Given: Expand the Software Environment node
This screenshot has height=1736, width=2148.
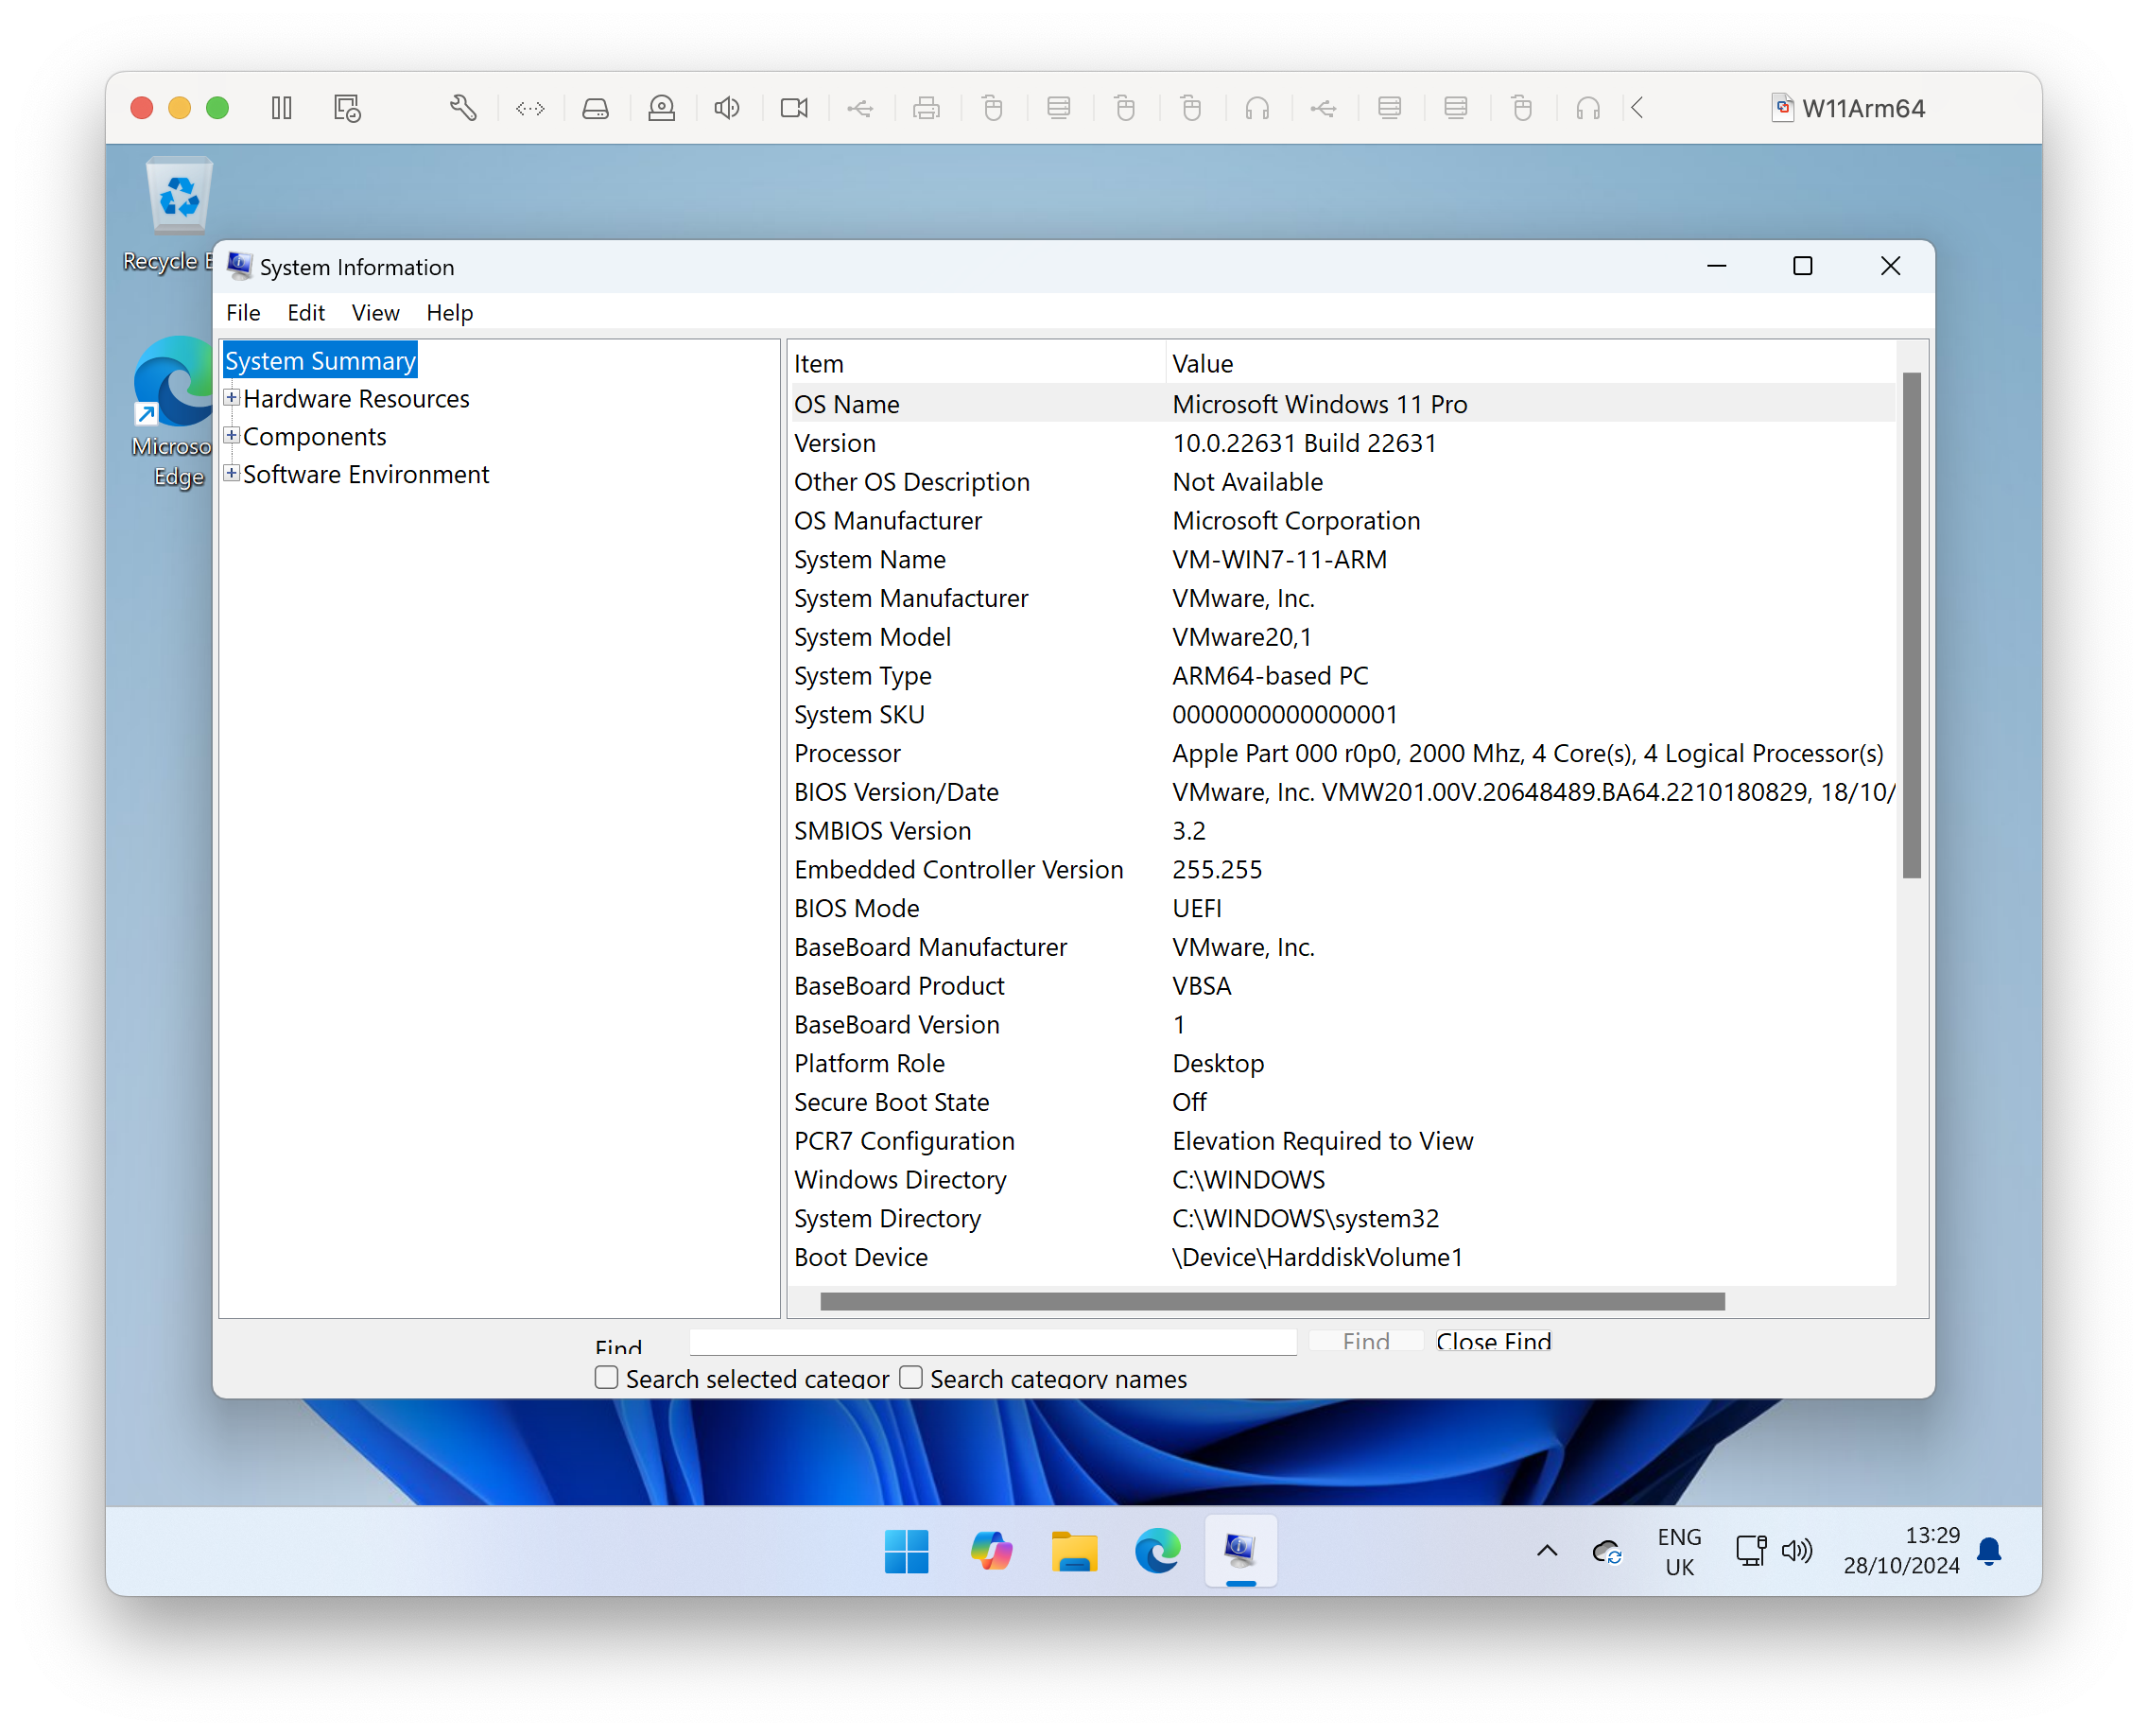Looking at the screenshot, I should (231, 474).
